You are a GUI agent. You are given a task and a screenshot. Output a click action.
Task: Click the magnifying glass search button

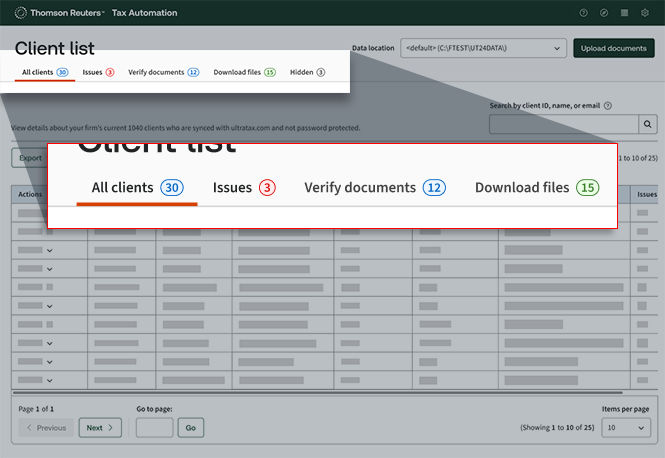648,124
